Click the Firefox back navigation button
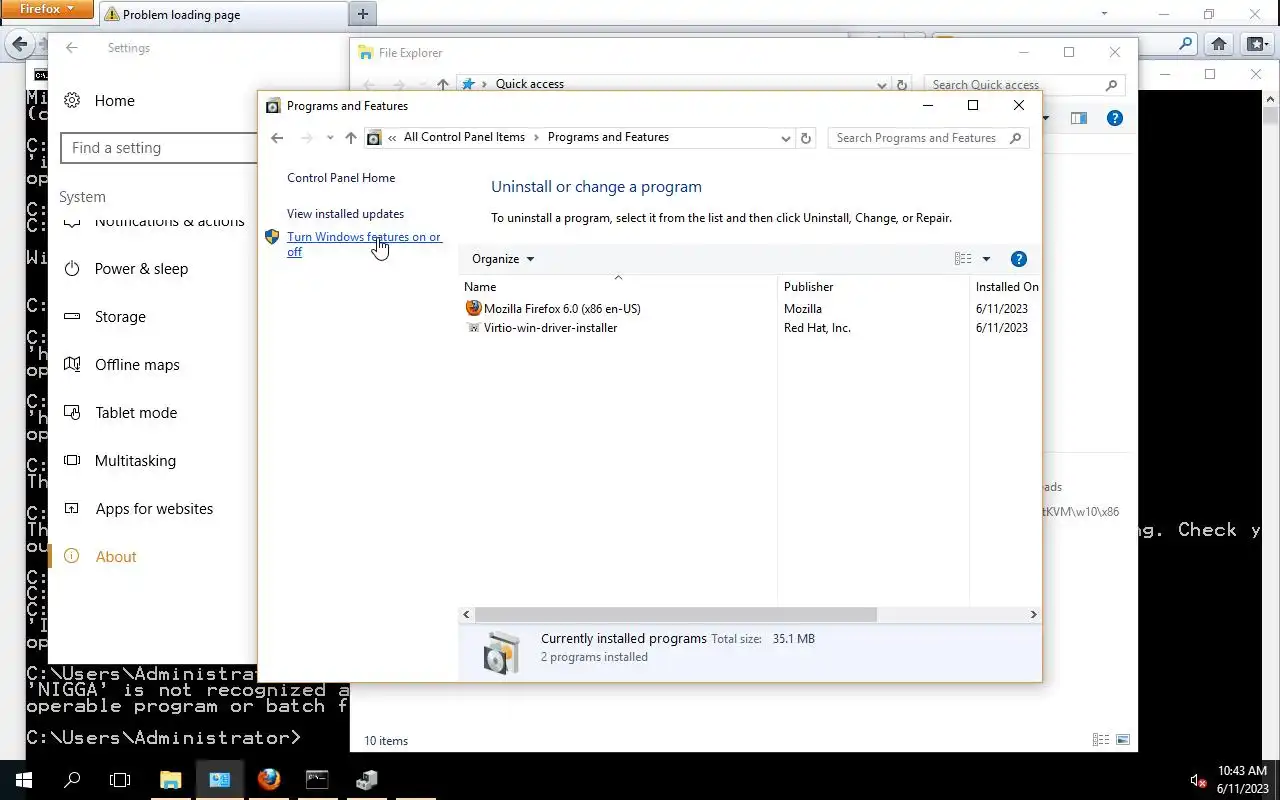 pos(19,44)
